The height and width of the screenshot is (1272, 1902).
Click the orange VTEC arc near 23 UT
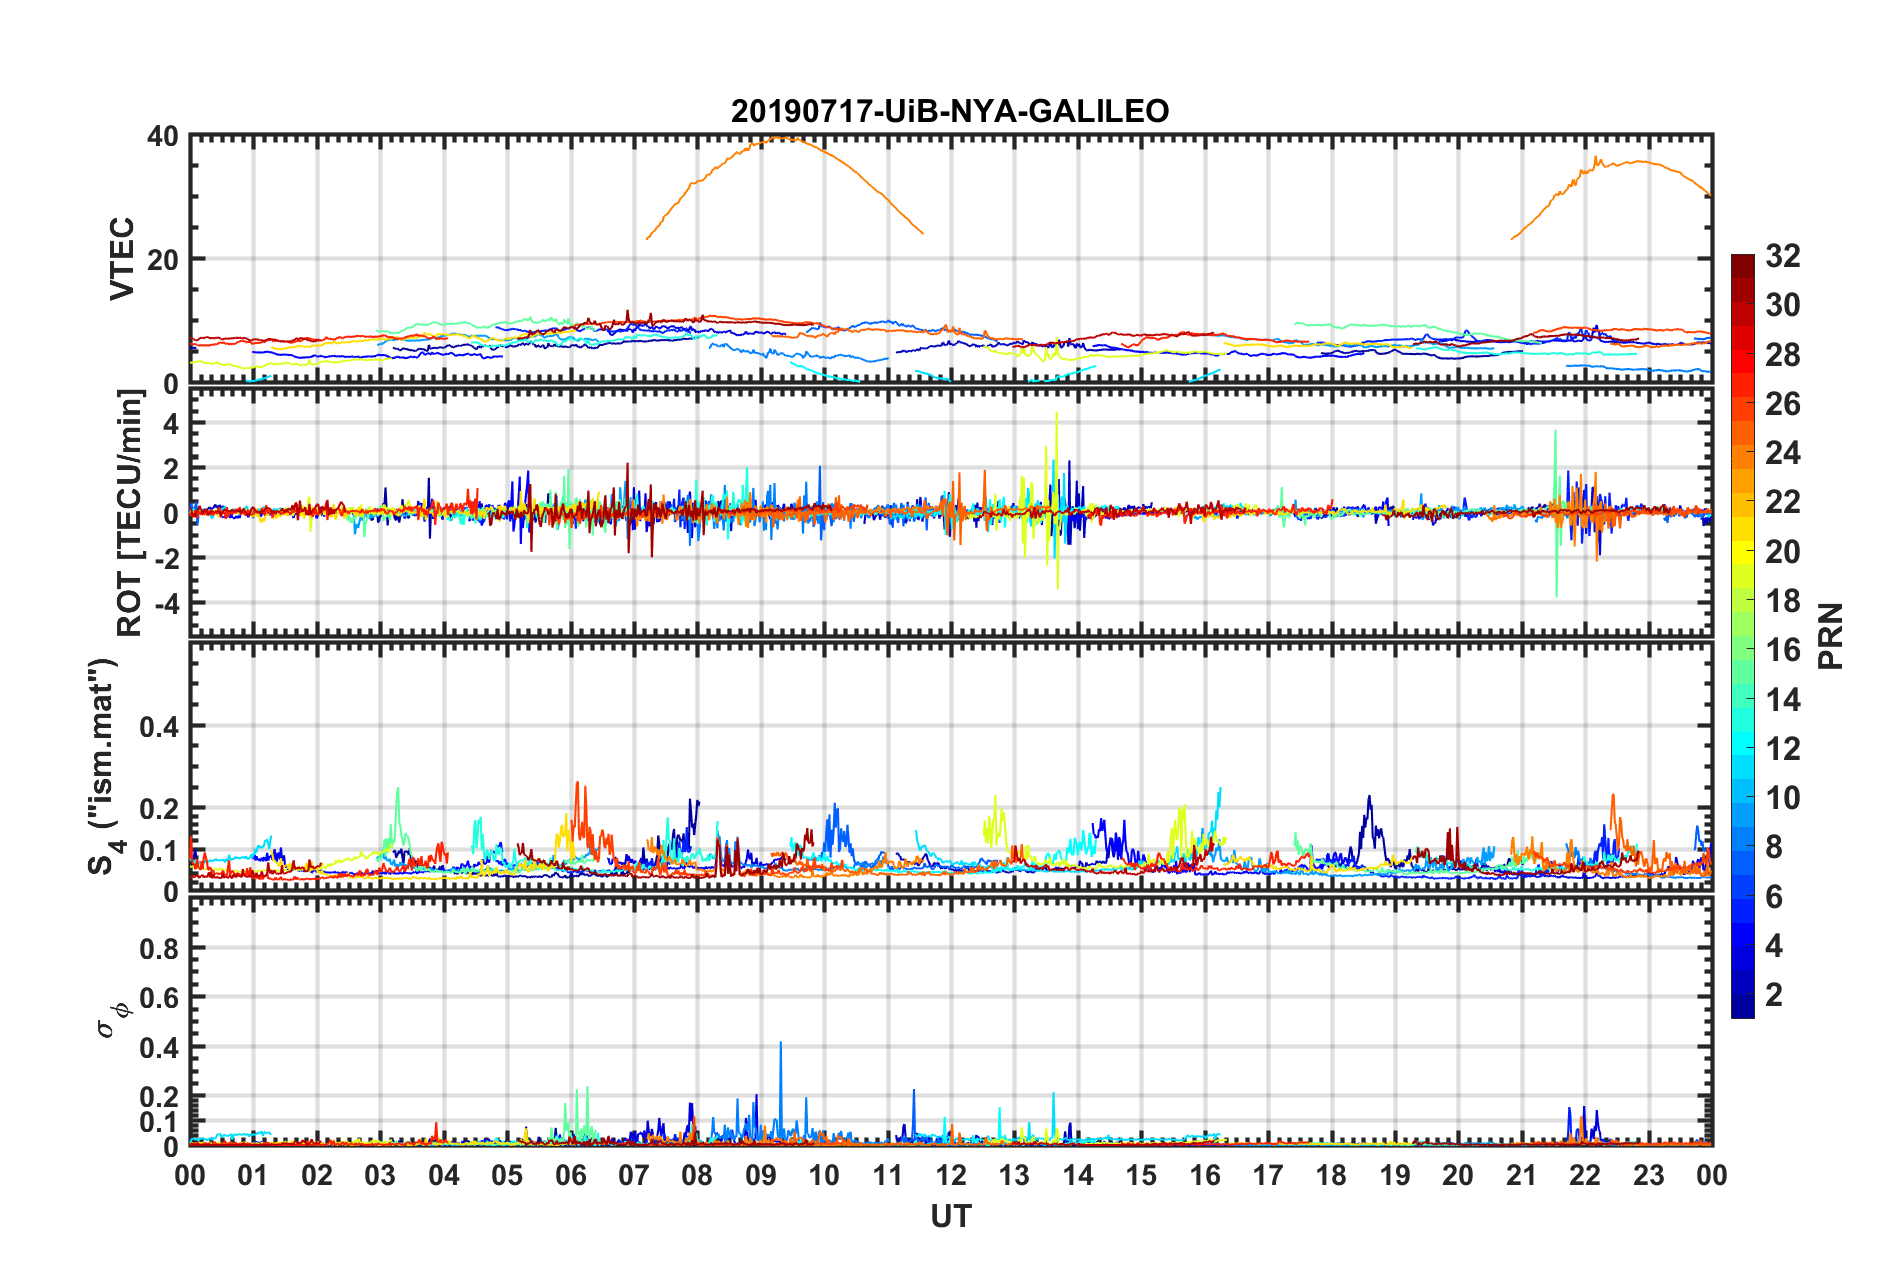pos(1637,162)
